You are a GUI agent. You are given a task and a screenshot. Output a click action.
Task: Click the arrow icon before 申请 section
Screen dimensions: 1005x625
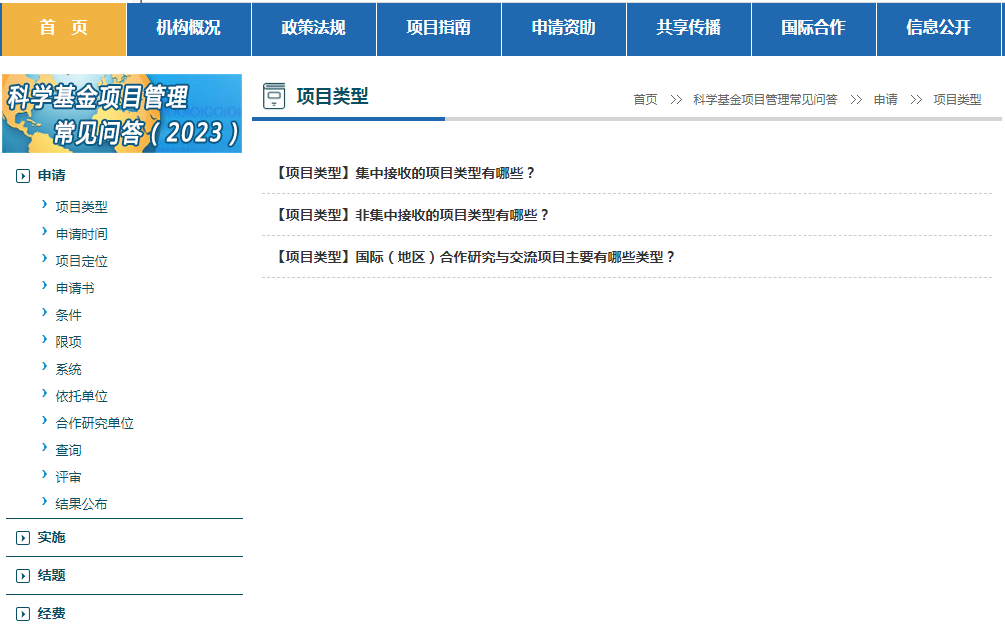pyautogui.click(x=21, y=174)
